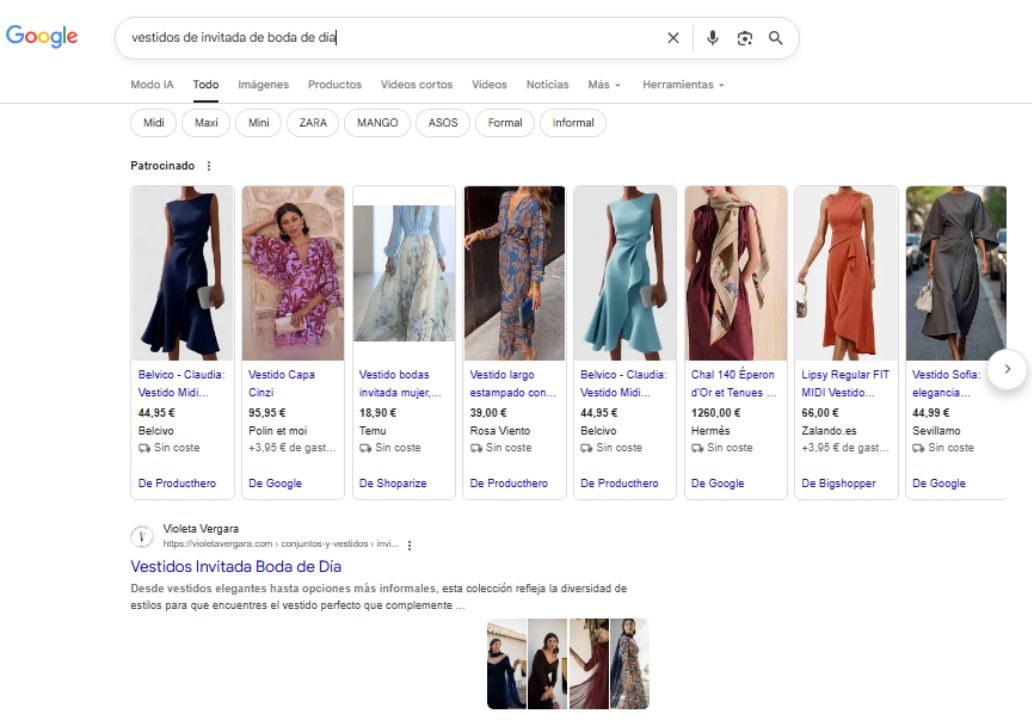The image size is (1032, 720).
Task: Open the Rosa Viento printed long dress image
Action: coord(514,273)
